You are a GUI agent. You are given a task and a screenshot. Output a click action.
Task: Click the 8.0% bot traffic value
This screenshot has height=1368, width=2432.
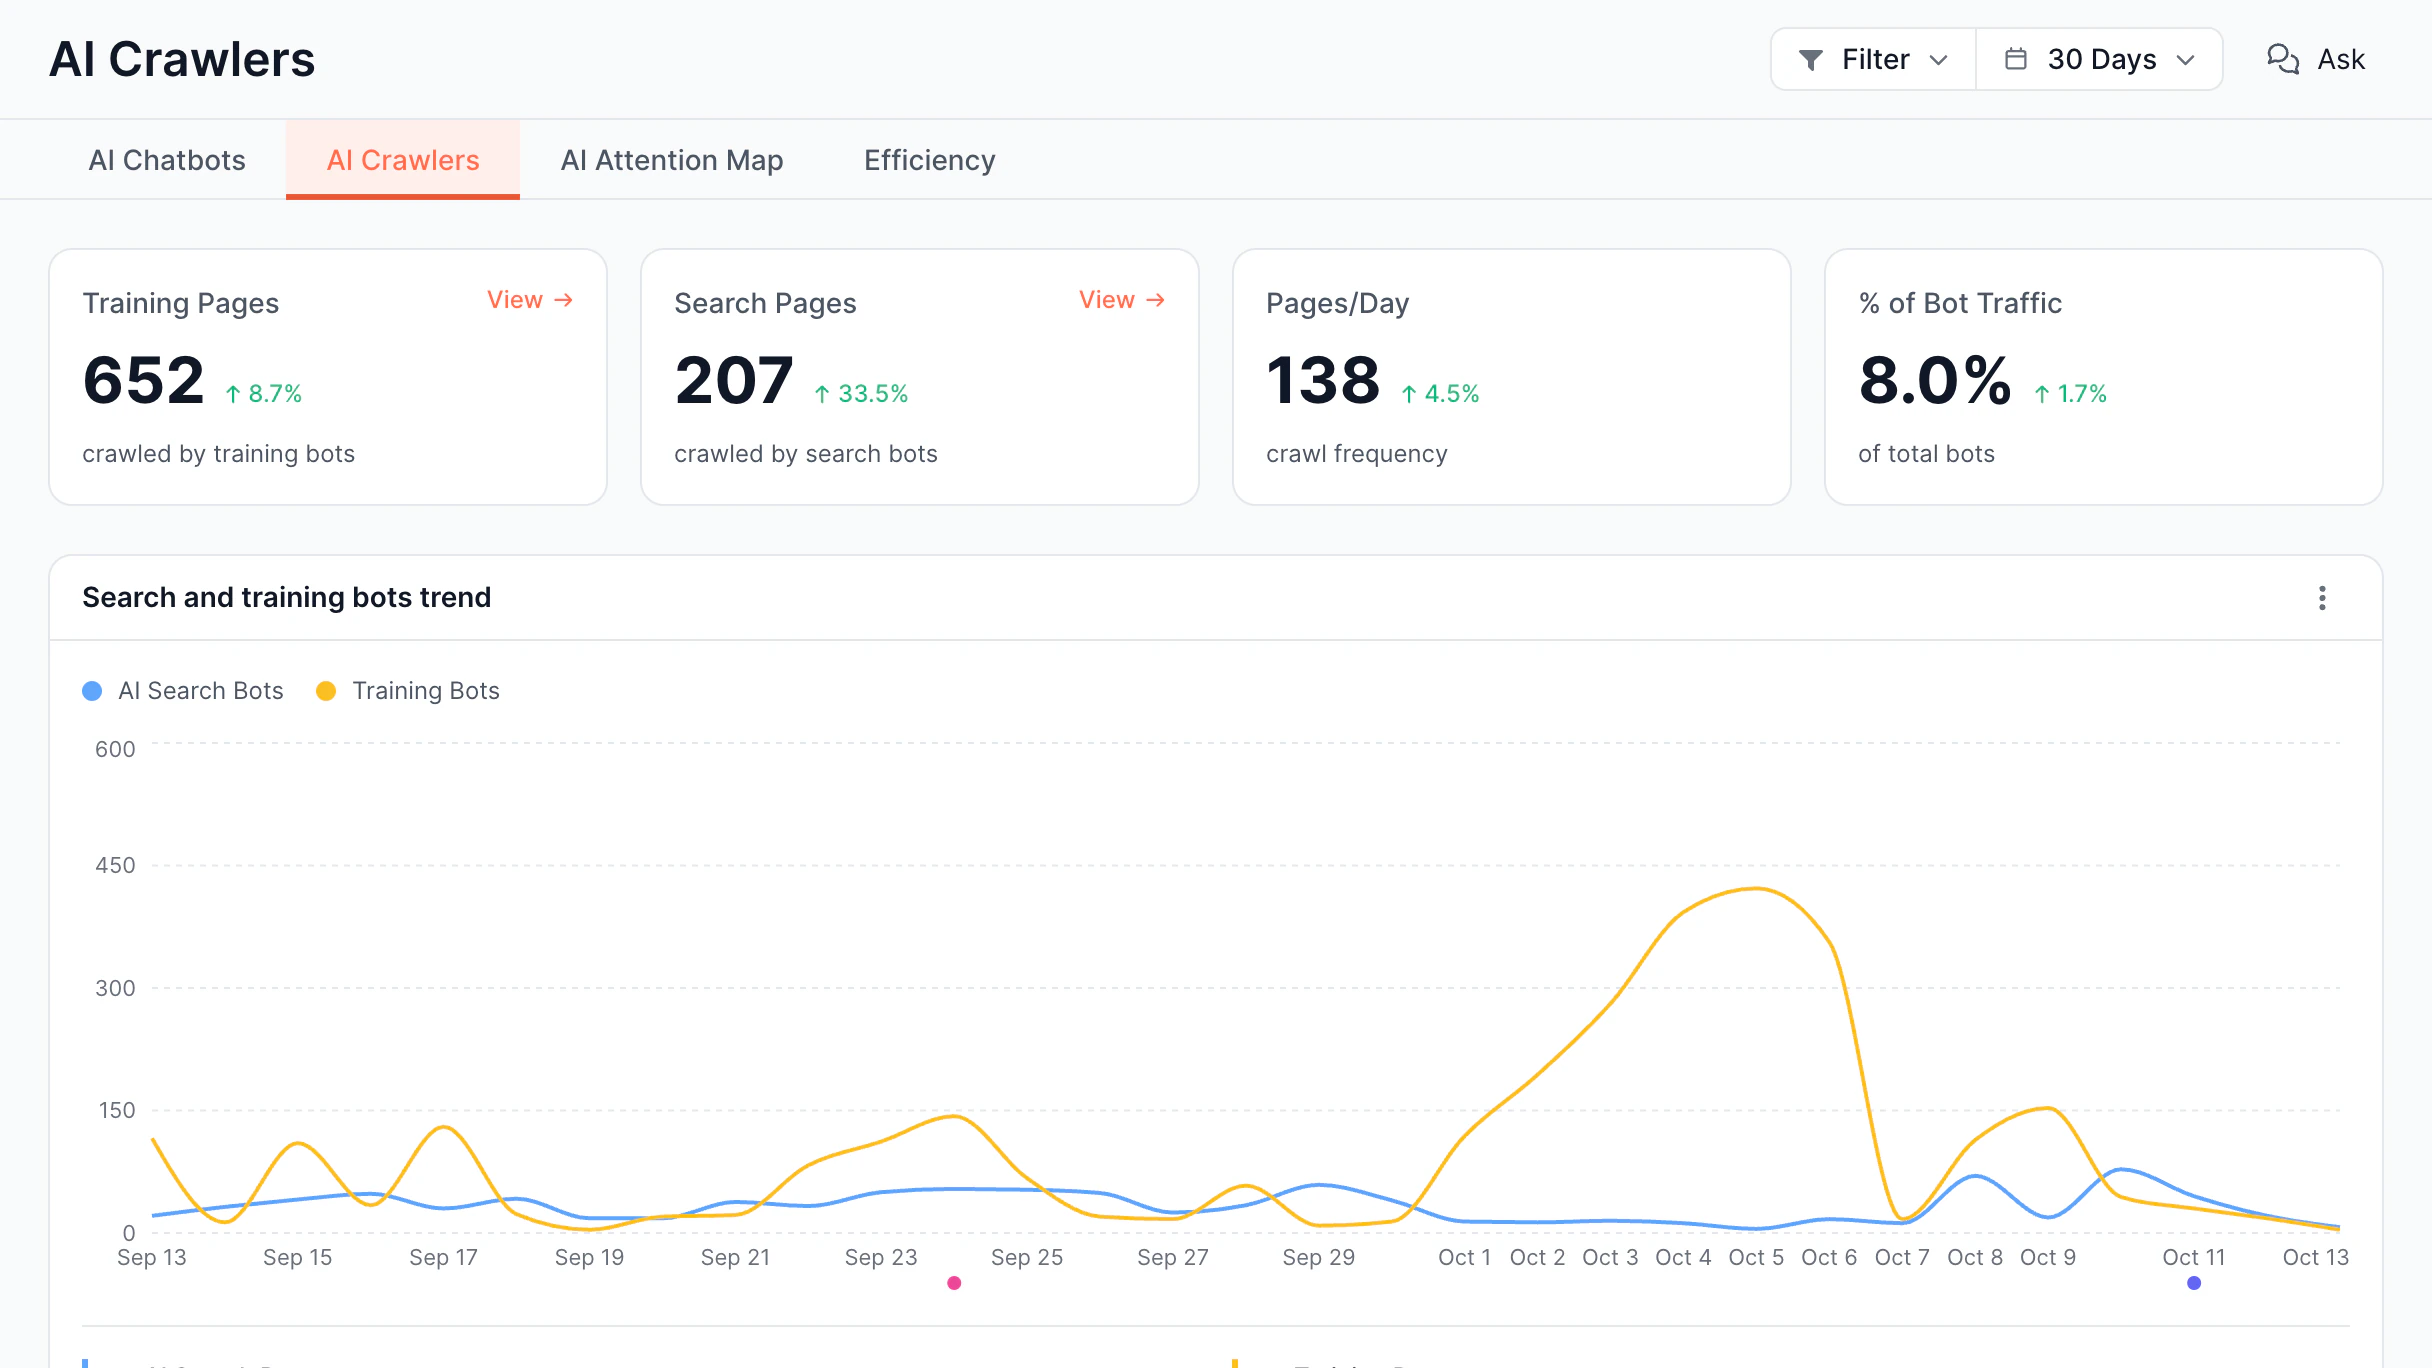(x=1935, y=381)
